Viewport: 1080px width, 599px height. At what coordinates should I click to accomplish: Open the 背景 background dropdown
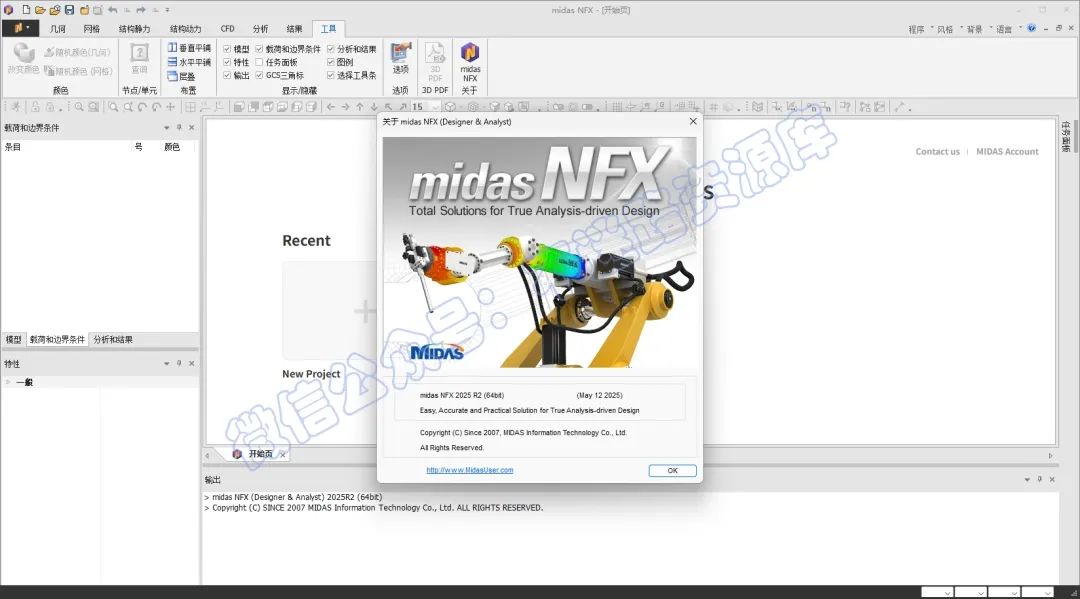pyautogui.click(x=978, y=29)
